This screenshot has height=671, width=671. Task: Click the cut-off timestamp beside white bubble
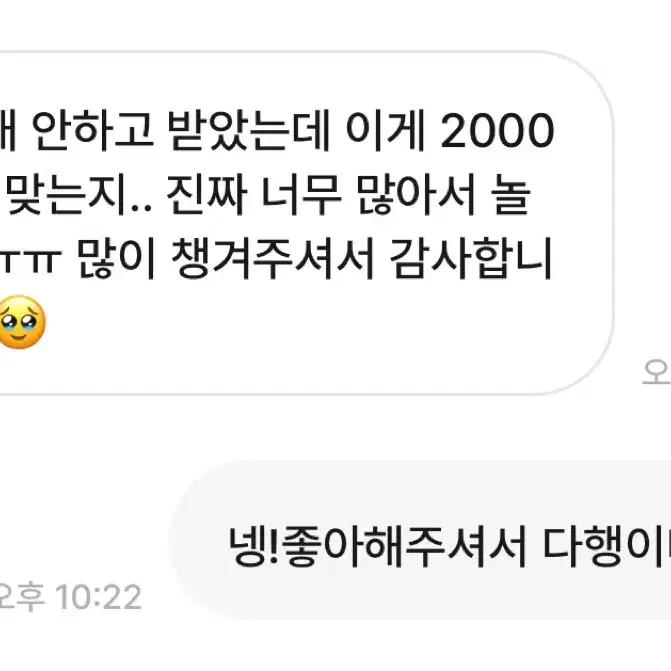[x=656, y=372]
